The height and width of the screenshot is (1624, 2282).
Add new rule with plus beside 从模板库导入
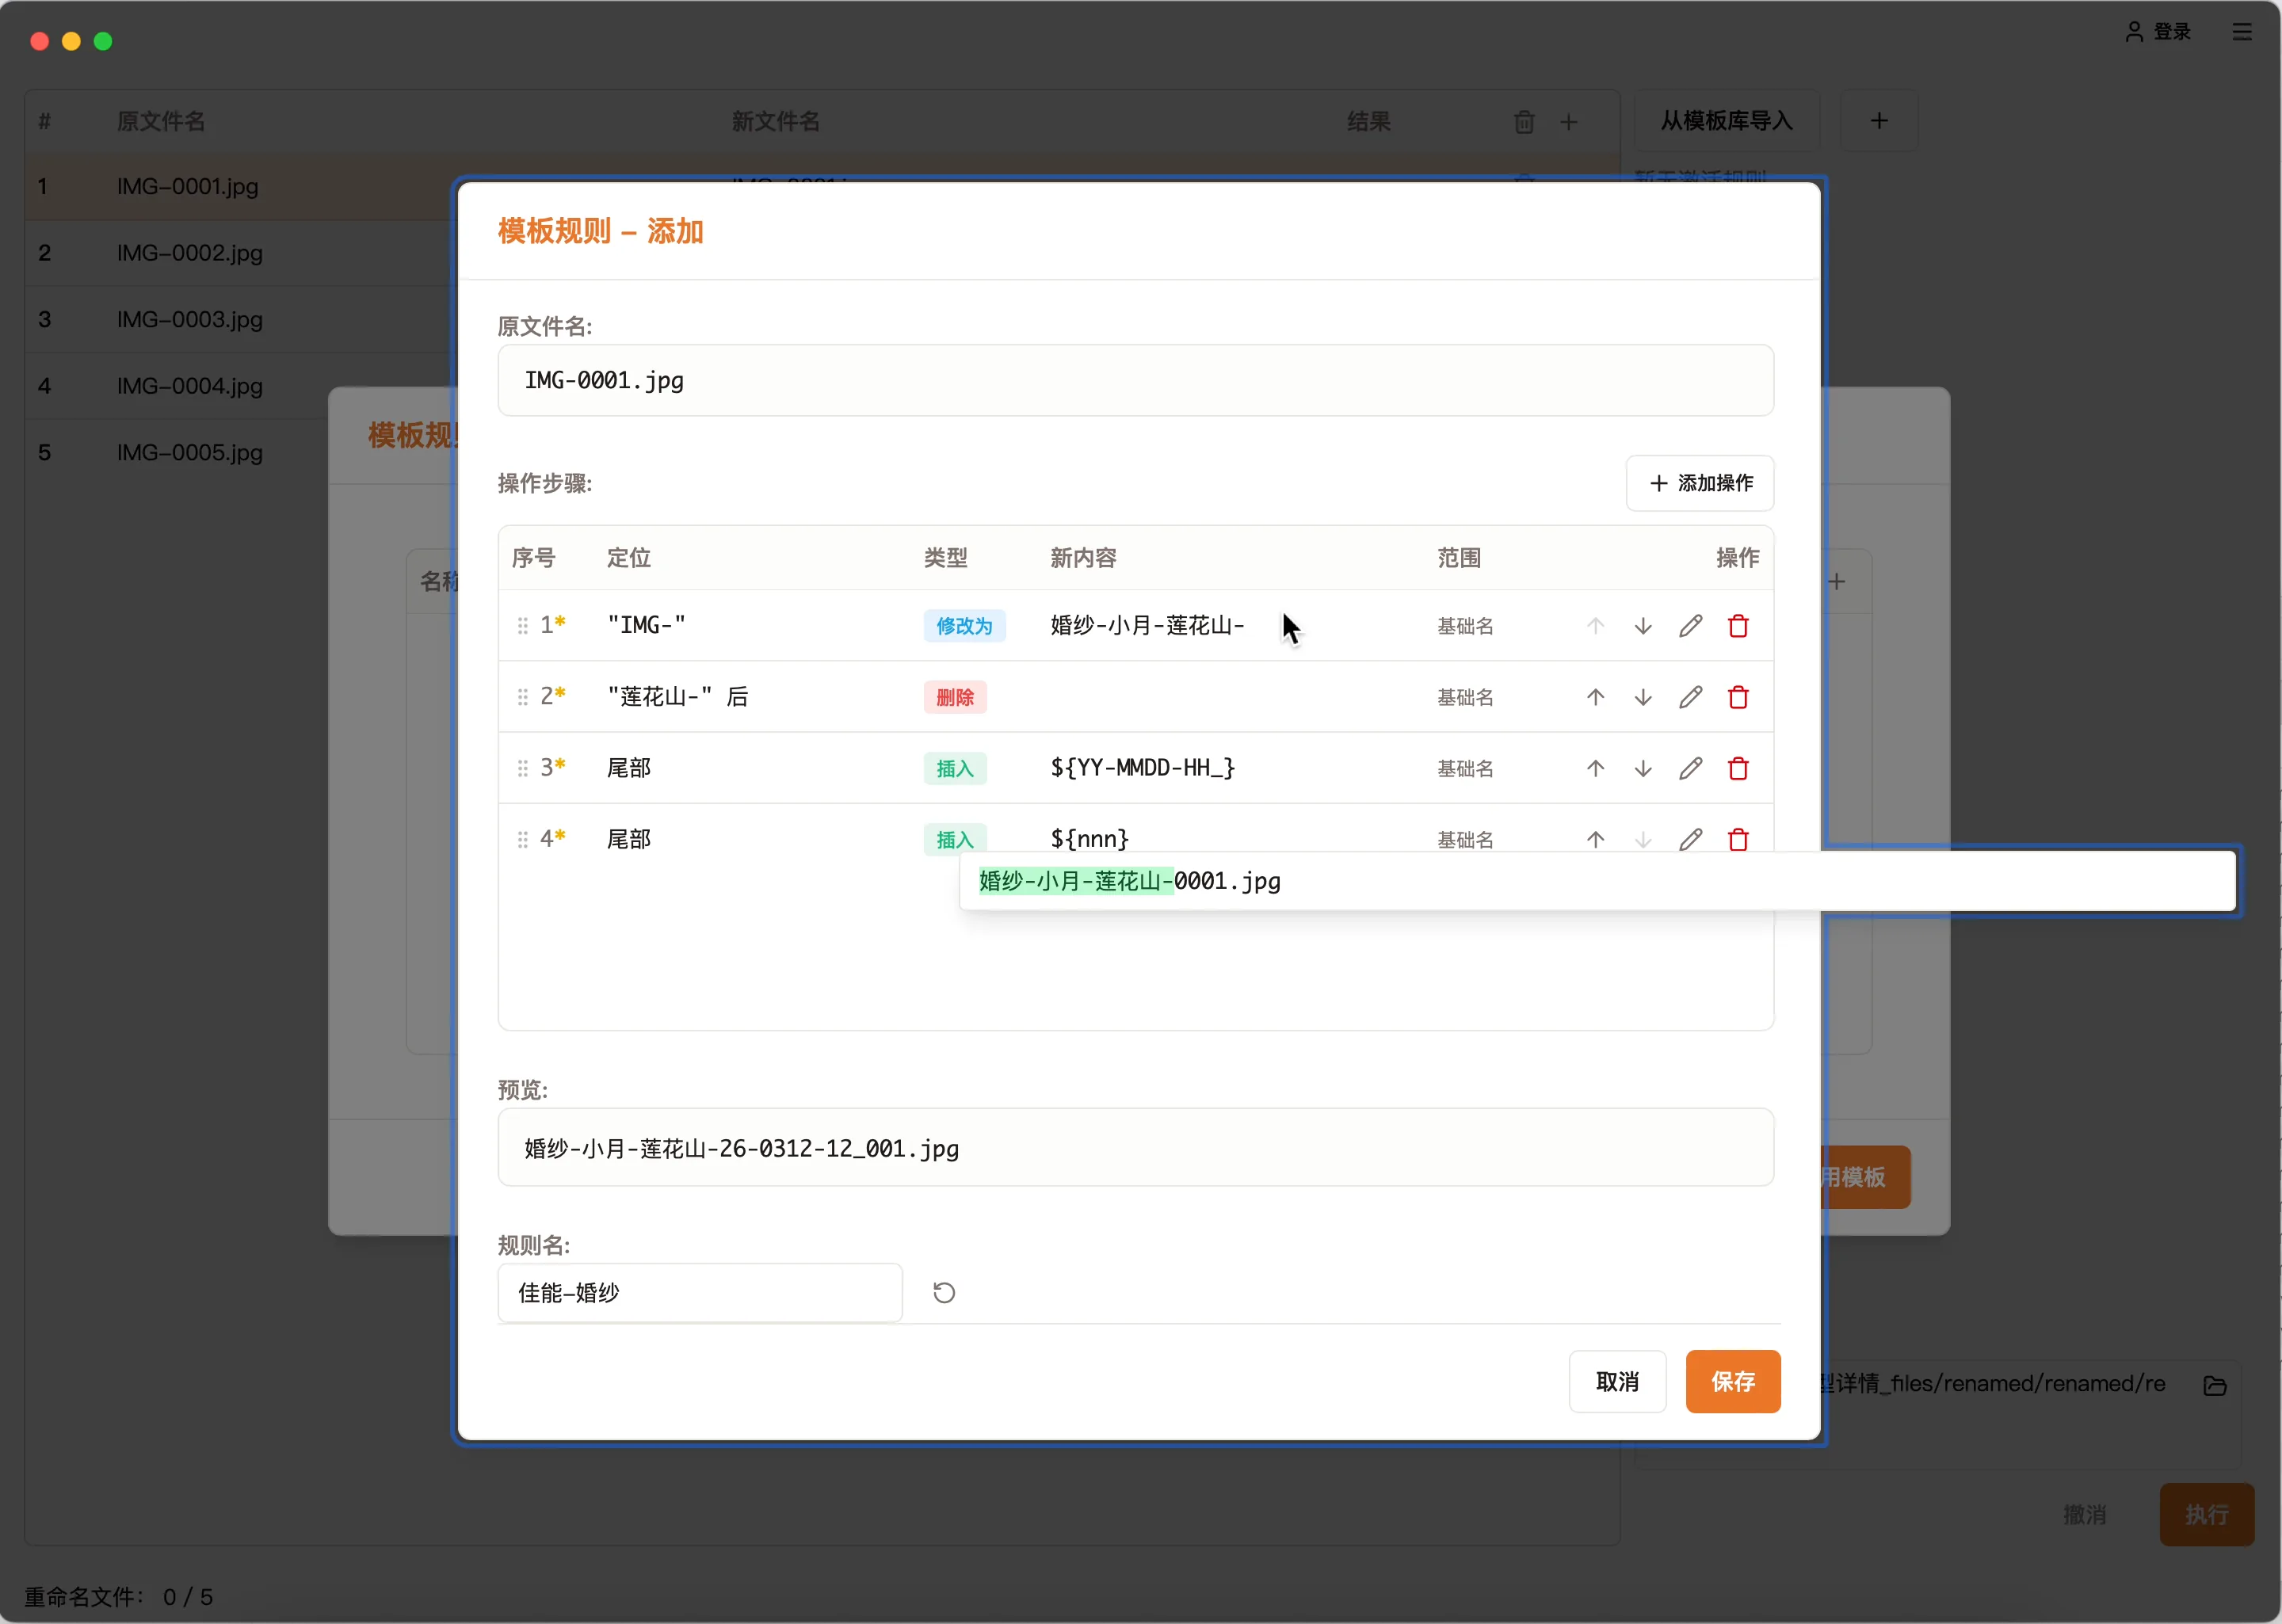pos(1879,121)
